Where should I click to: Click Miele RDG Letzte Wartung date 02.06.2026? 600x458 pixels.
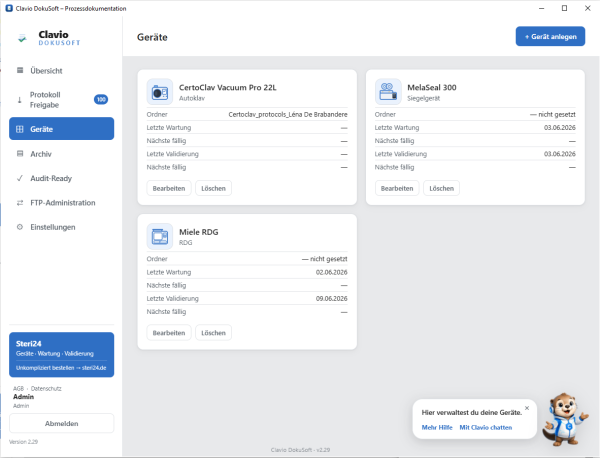point(331,272)
